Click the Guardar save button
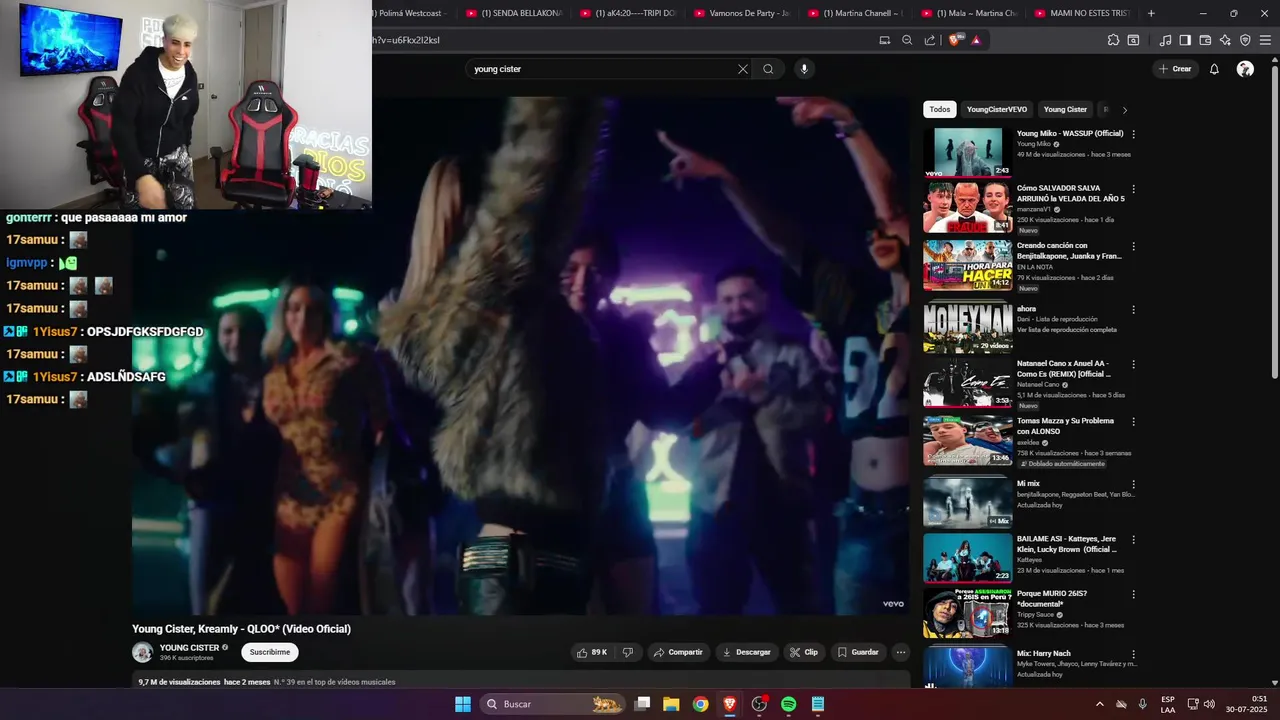This screenshot has height=720, width=1280. coord(858,652)
